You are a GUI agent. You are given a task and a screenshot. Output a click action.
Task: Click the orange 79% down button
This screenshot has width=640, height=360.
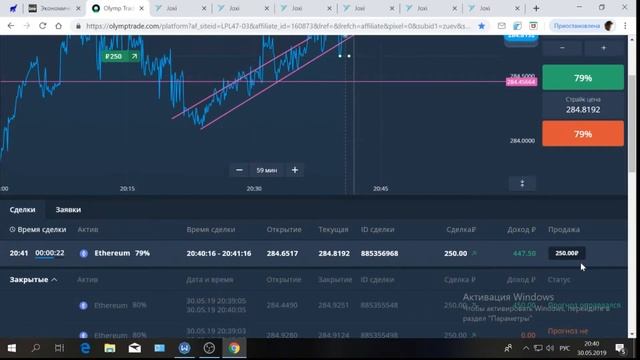583,133
